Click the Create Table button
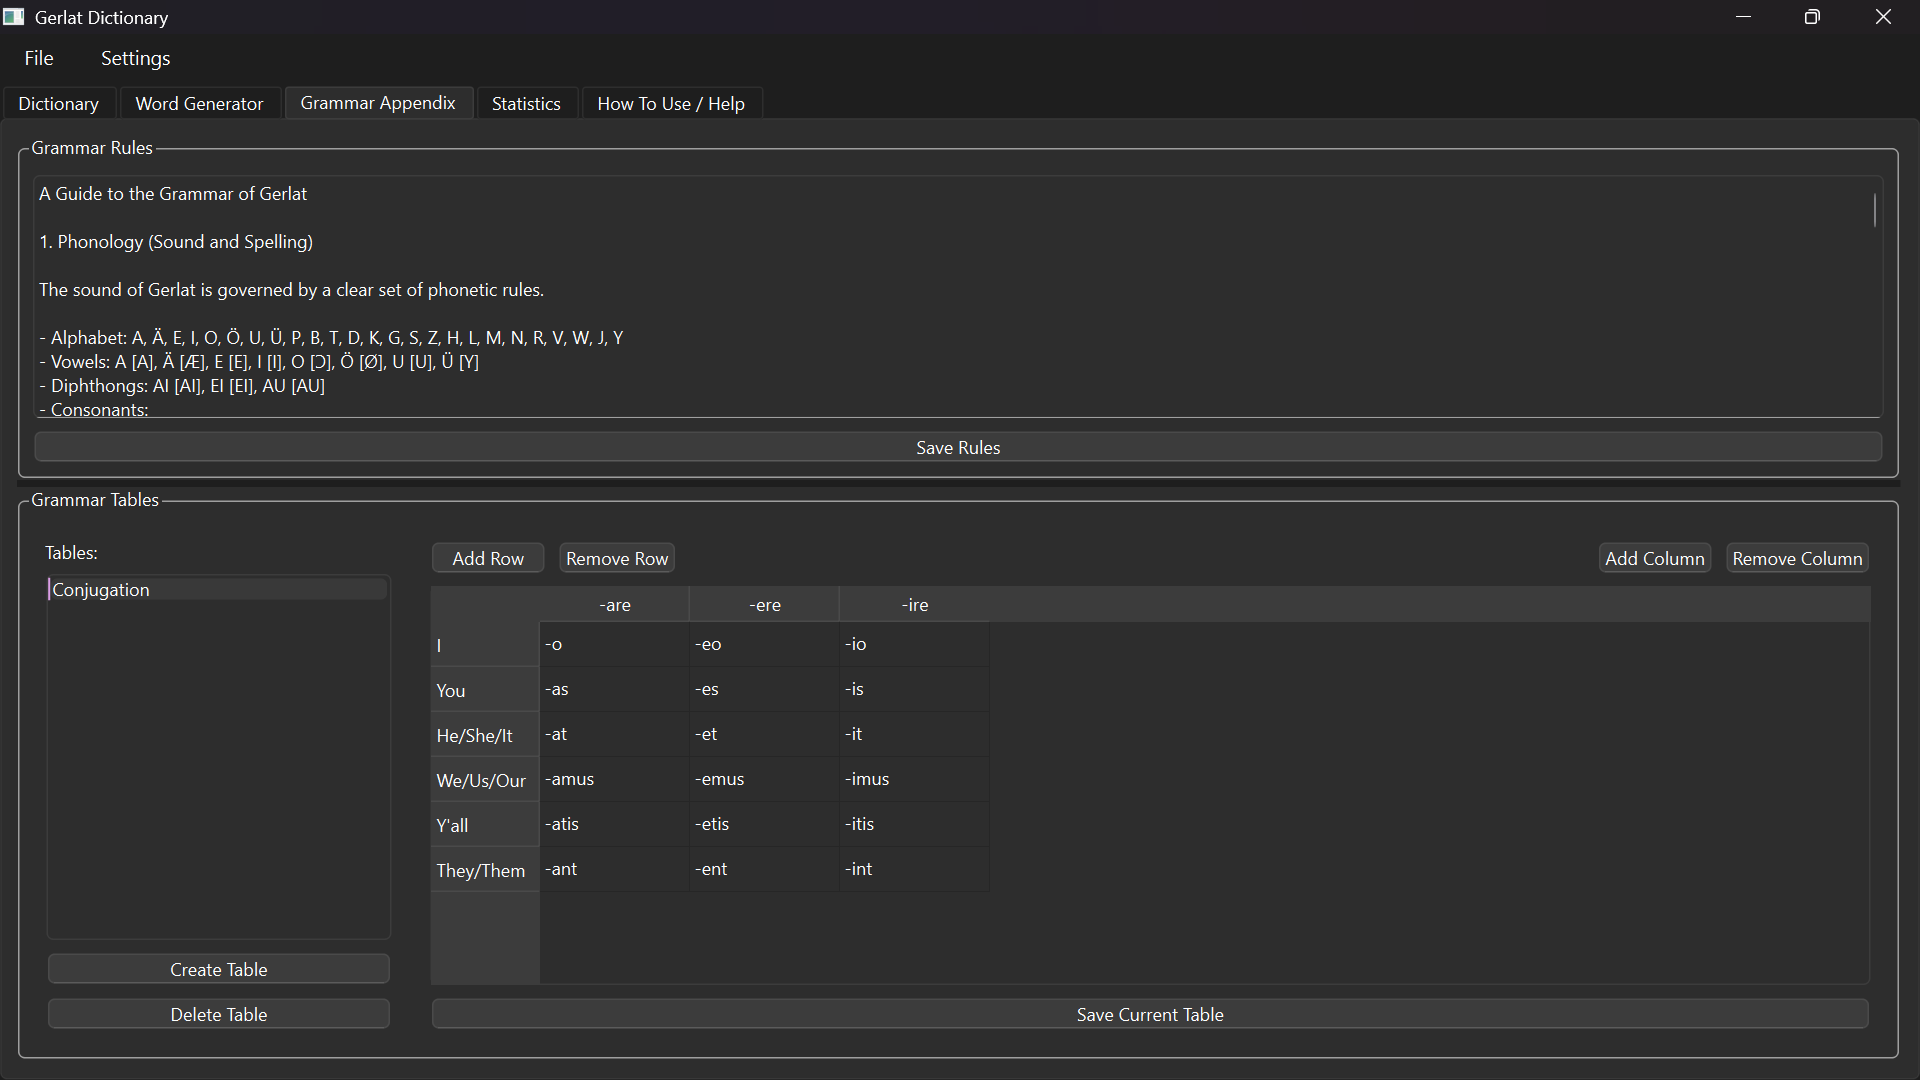This screenshot has width=1920, height=1080. (x=218, y=969)
